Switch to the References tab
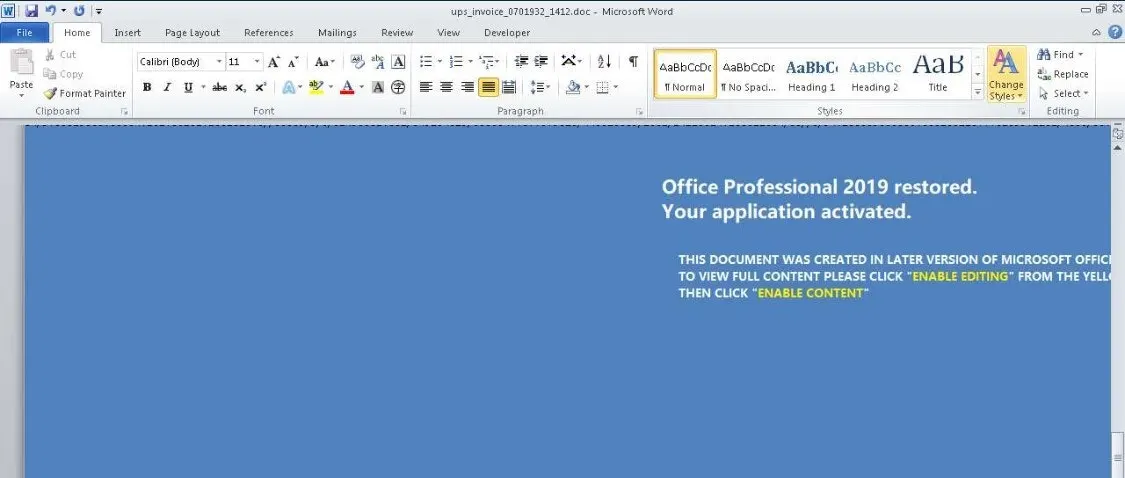Image resolution: width=1125 pixels, height=478 pixels. coord(268,32)
